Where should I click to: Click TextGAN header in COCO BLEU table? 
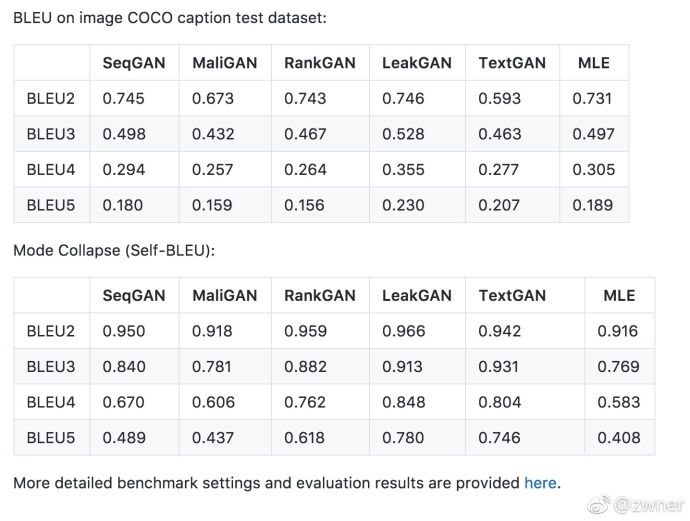(x=512, y=63)
